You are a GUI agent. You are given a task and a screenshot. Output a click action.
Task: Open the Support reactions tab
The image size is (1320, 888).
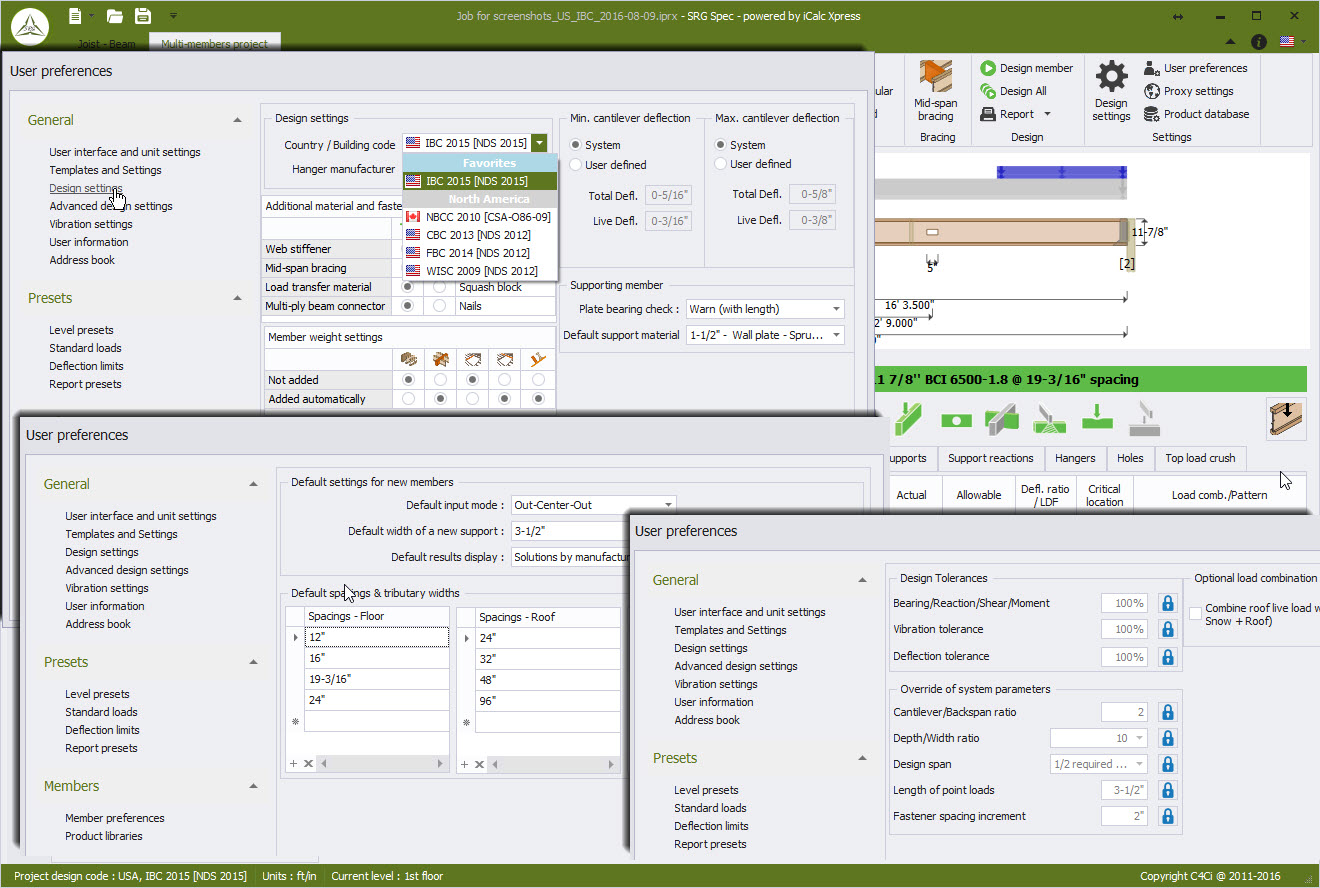pyautogui.click(x=990, y=458)
